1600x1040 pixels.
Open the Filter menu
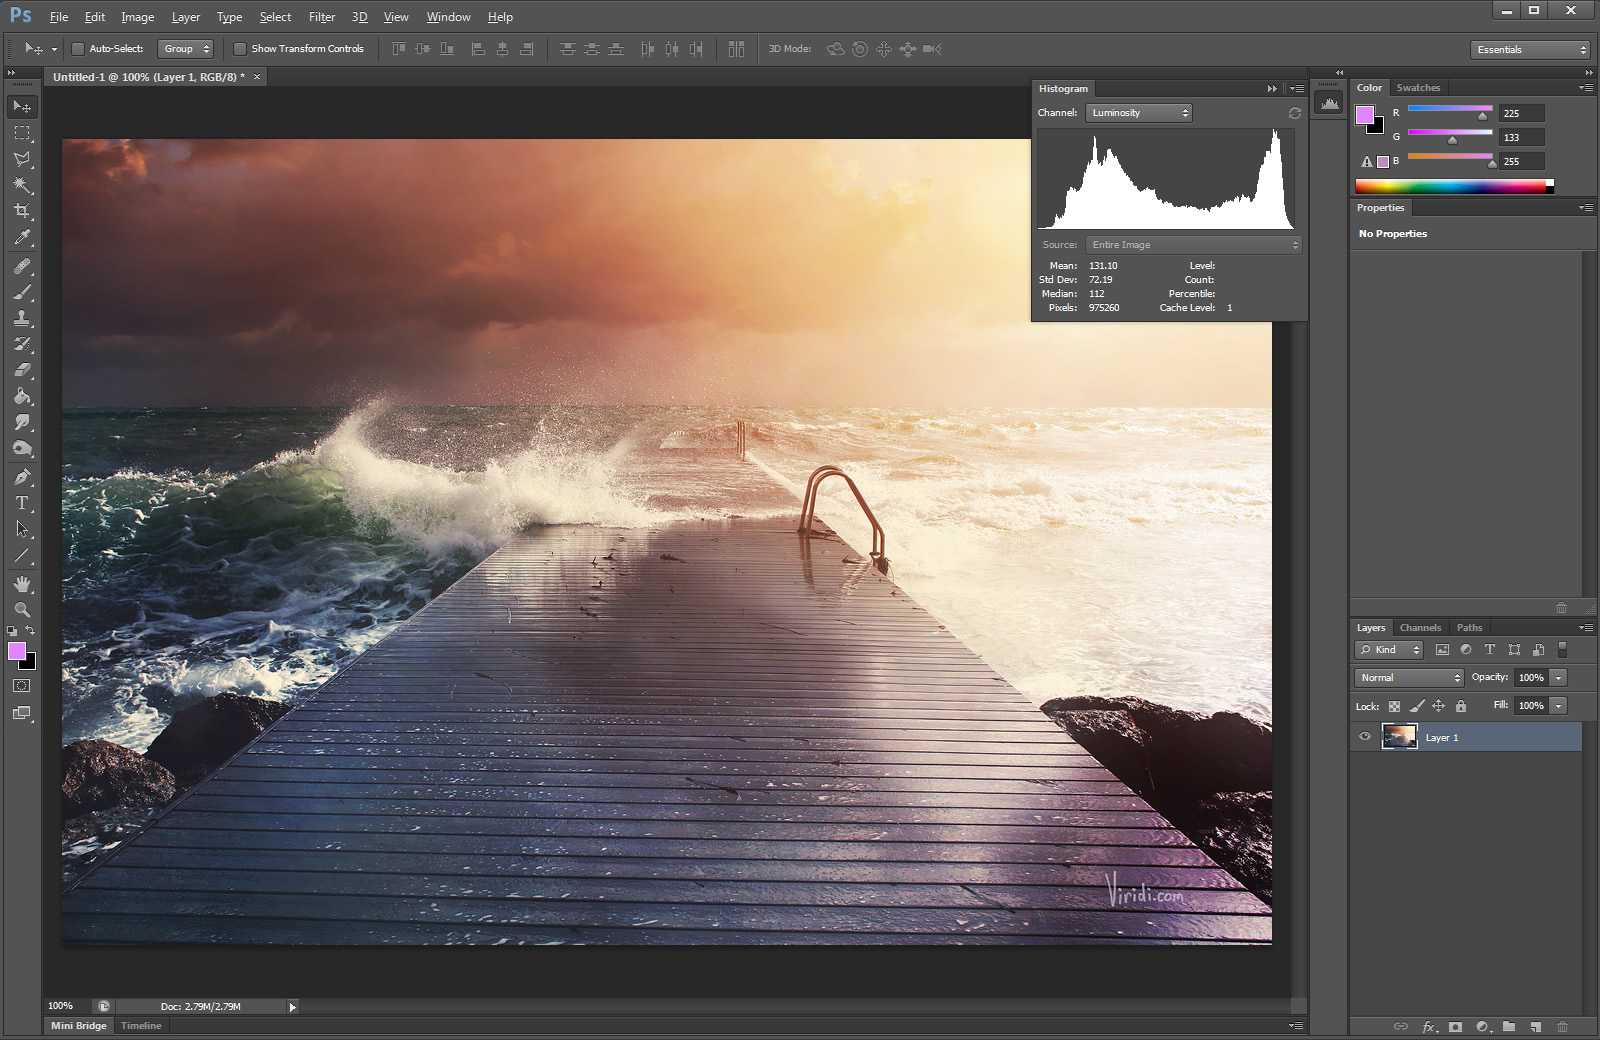(321, 17)
